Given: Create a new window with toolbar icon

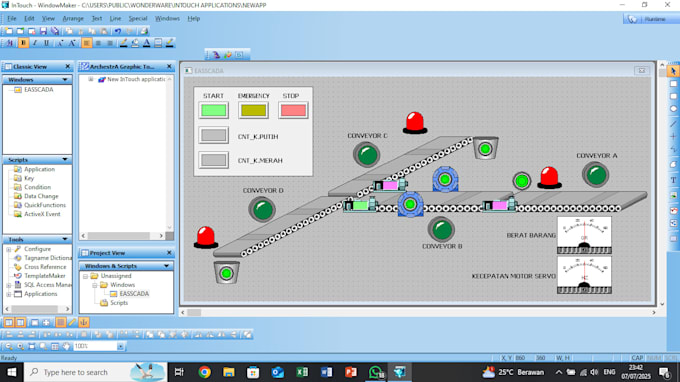Looking at the screenshot, I should tap(9, 31).
